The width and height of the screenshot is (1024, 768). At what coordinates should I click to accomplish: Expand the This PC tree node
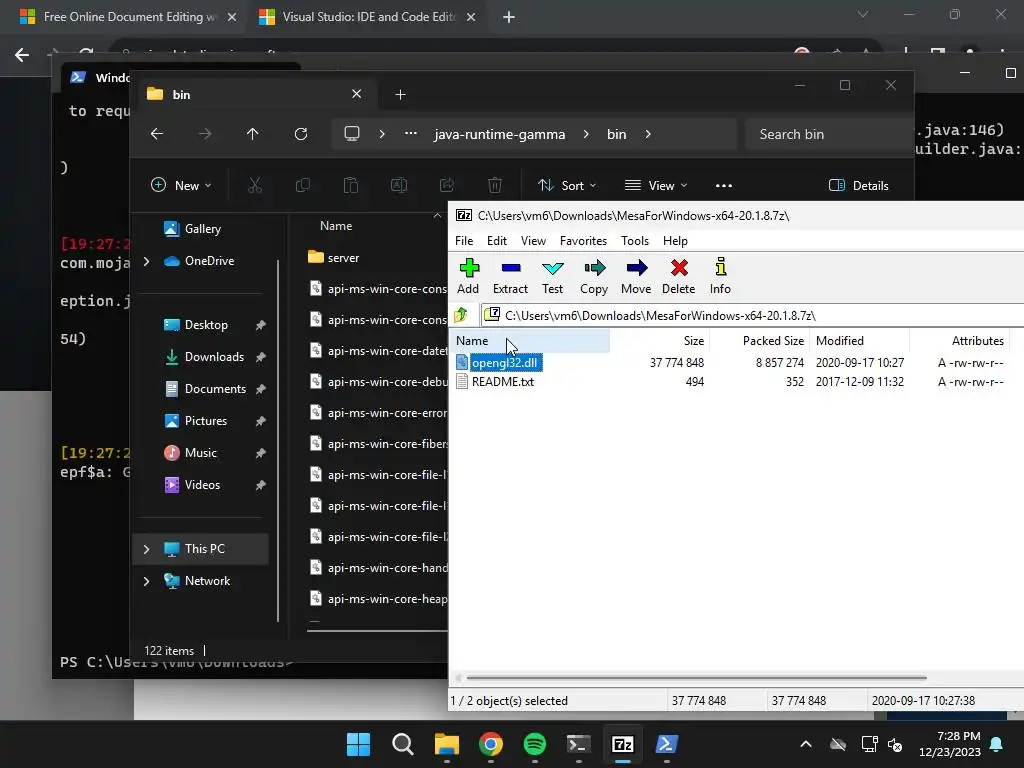[x=146, y=549]
